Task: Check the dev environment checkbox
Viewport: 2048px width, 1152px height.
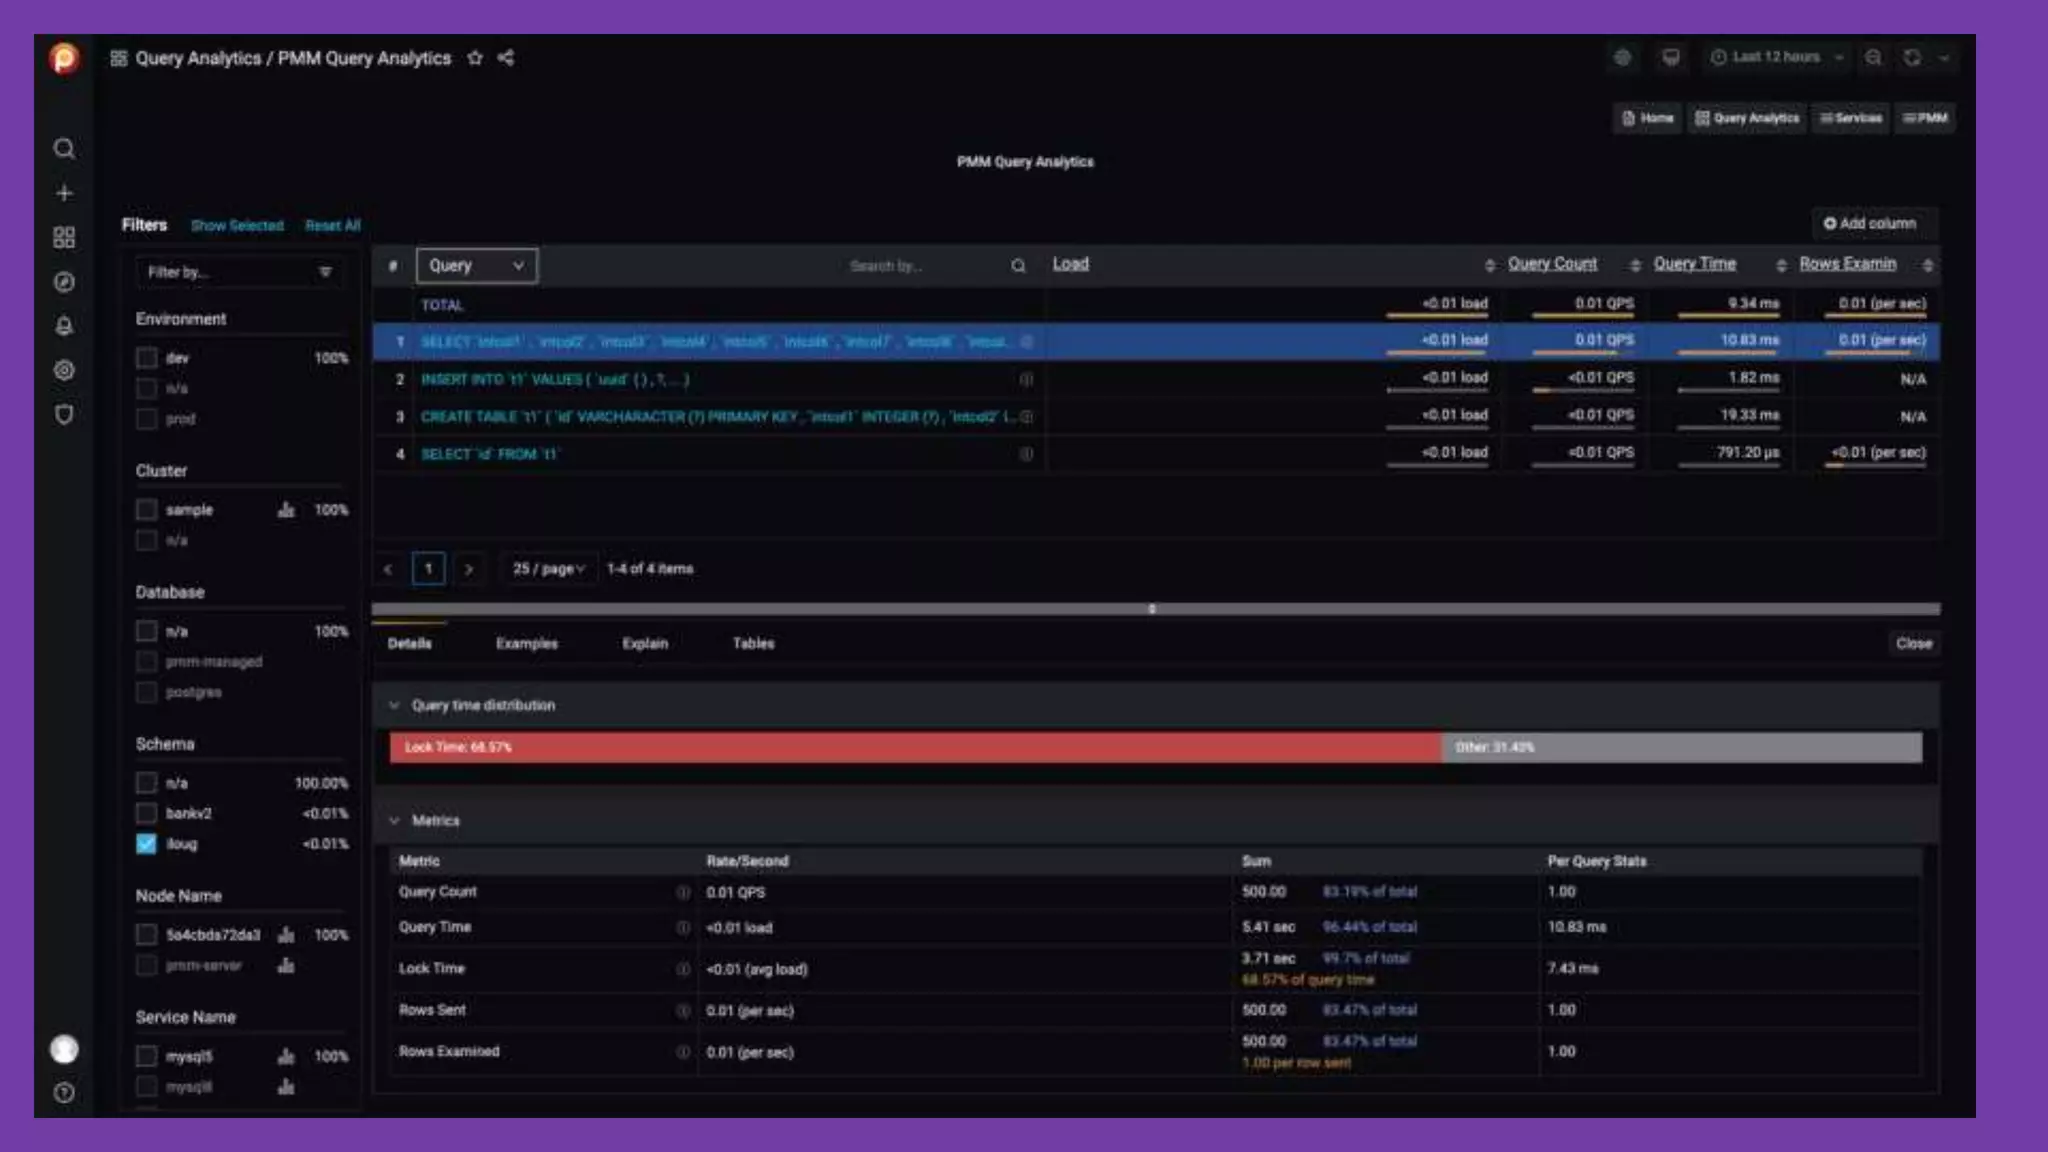Action: click(147, 358)
